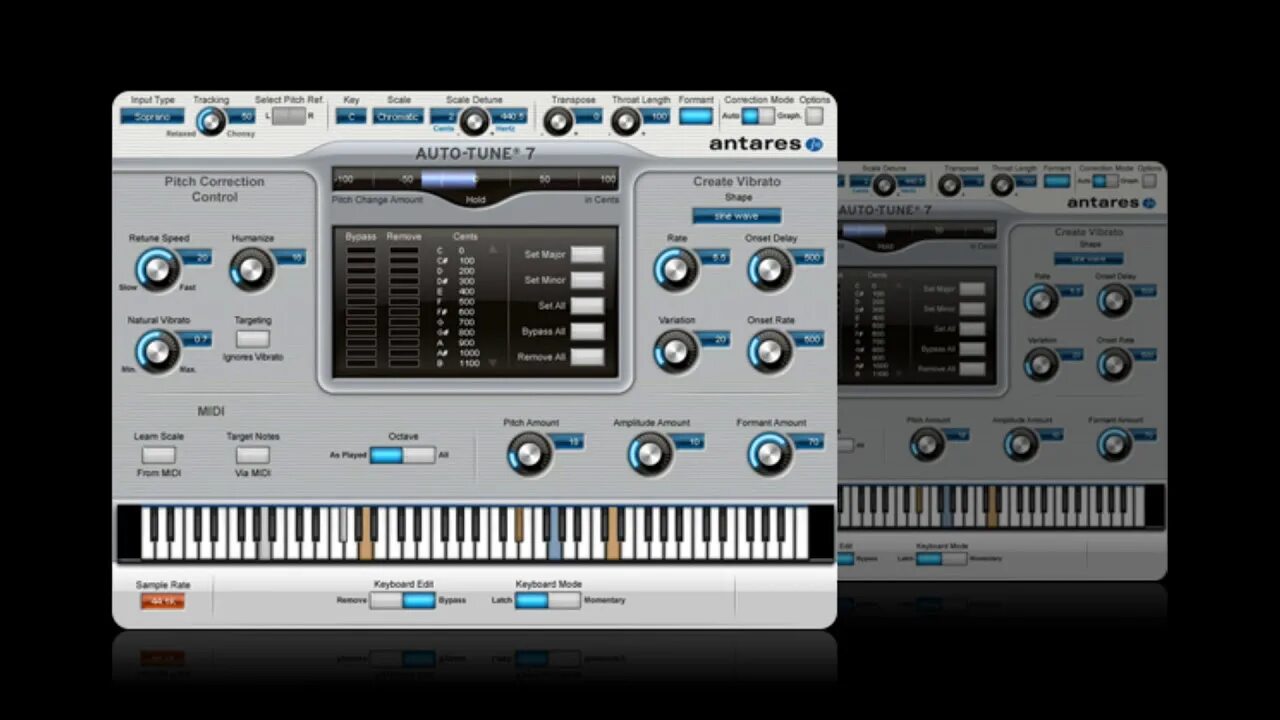1280x720 pixels.
Task: Click the Scale Detune Hertz field showing 440.5
Action: [x=509, y=117]
